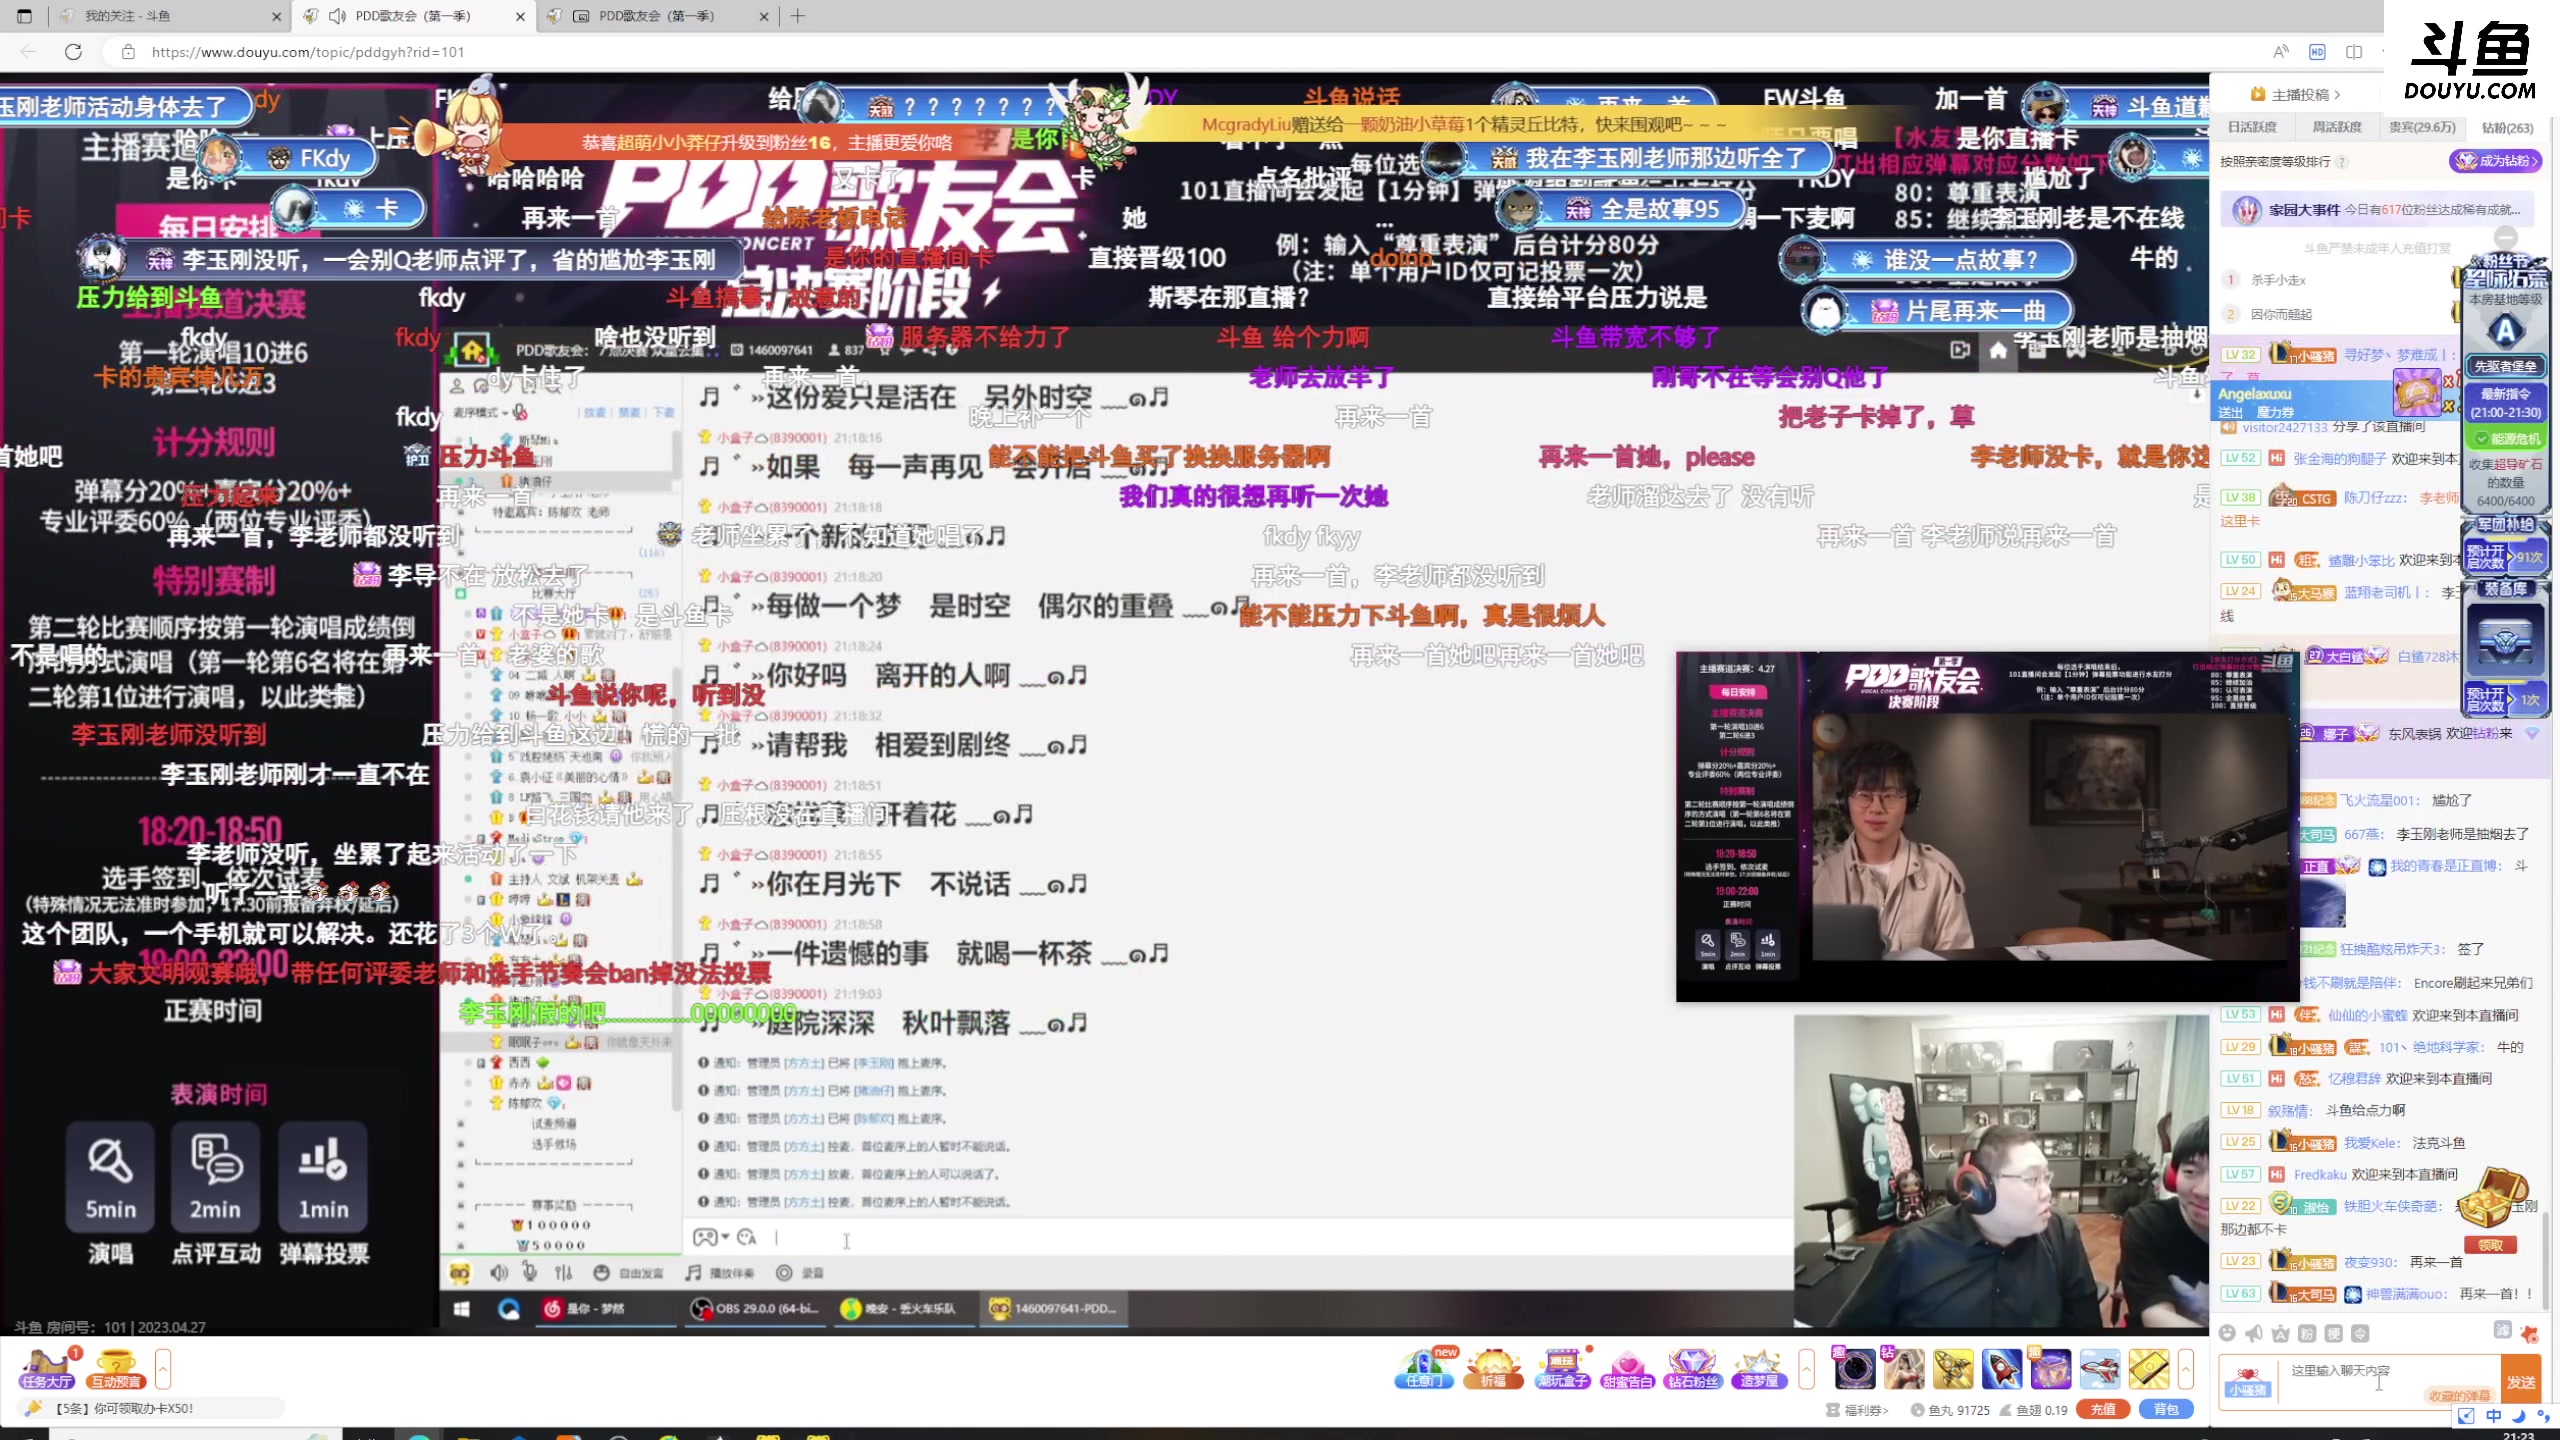The image size is (2560, 1440).
Task: Open the new browser tab button
Action: pos(797,16)
